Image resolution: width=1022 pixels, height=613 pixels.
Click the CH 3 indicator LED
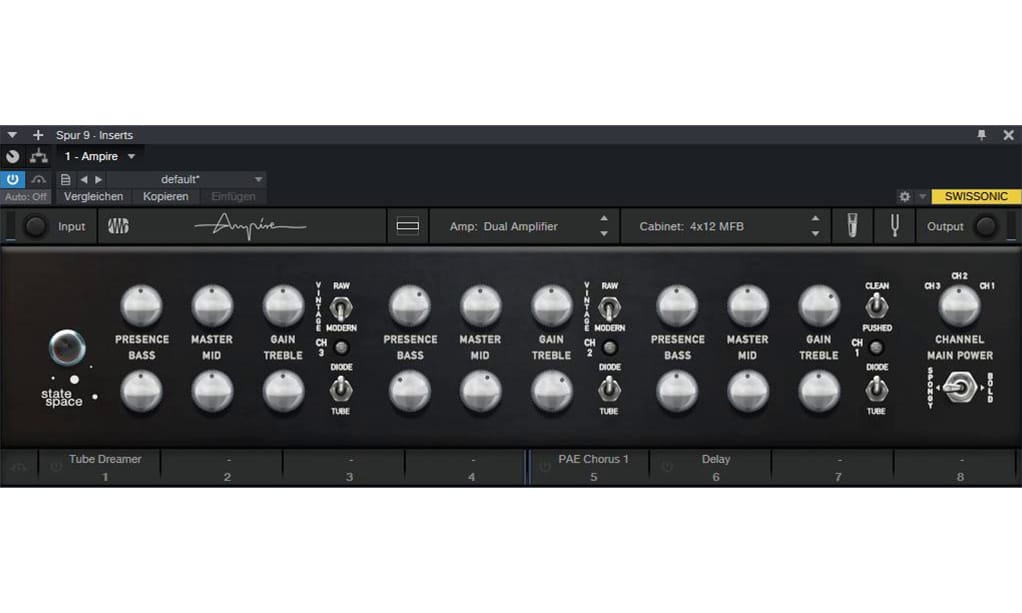(x=341, y=348)
